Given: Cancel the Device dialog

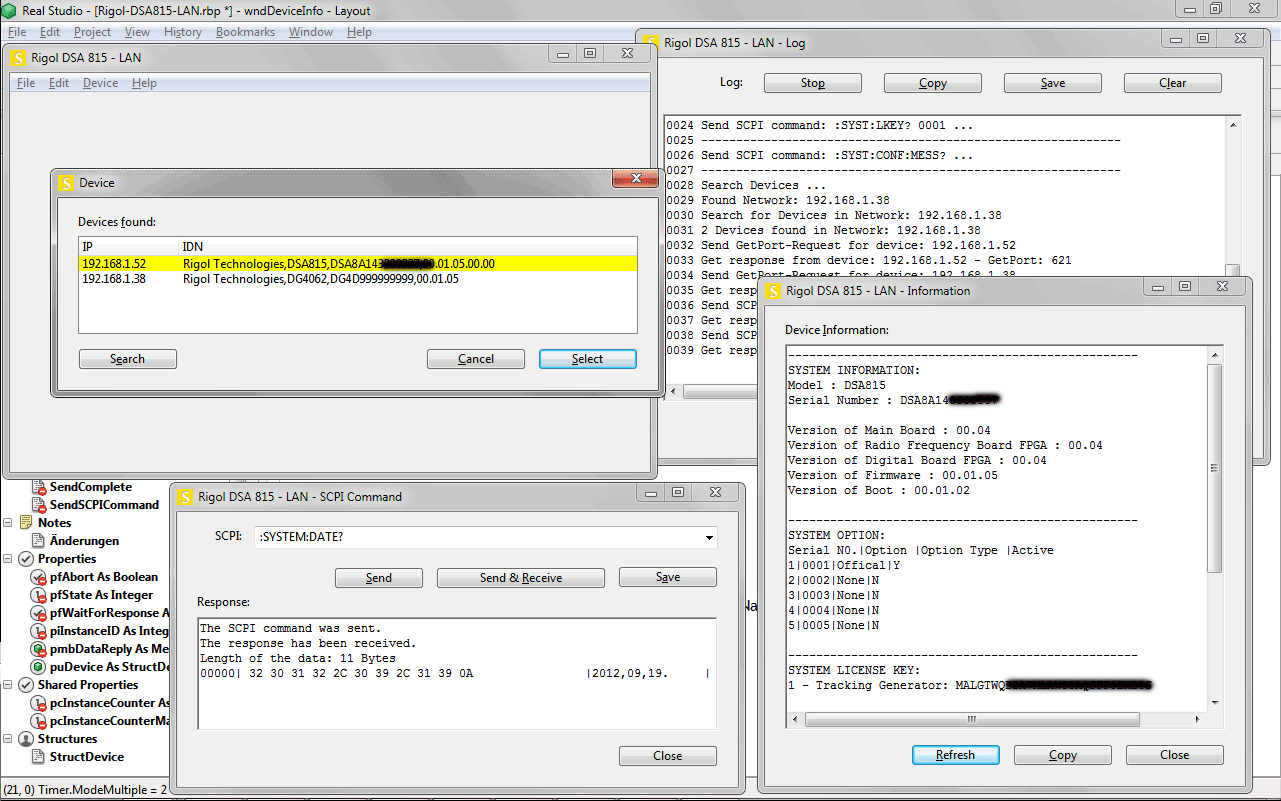Looking at the screenshot, I should [476, 359].
